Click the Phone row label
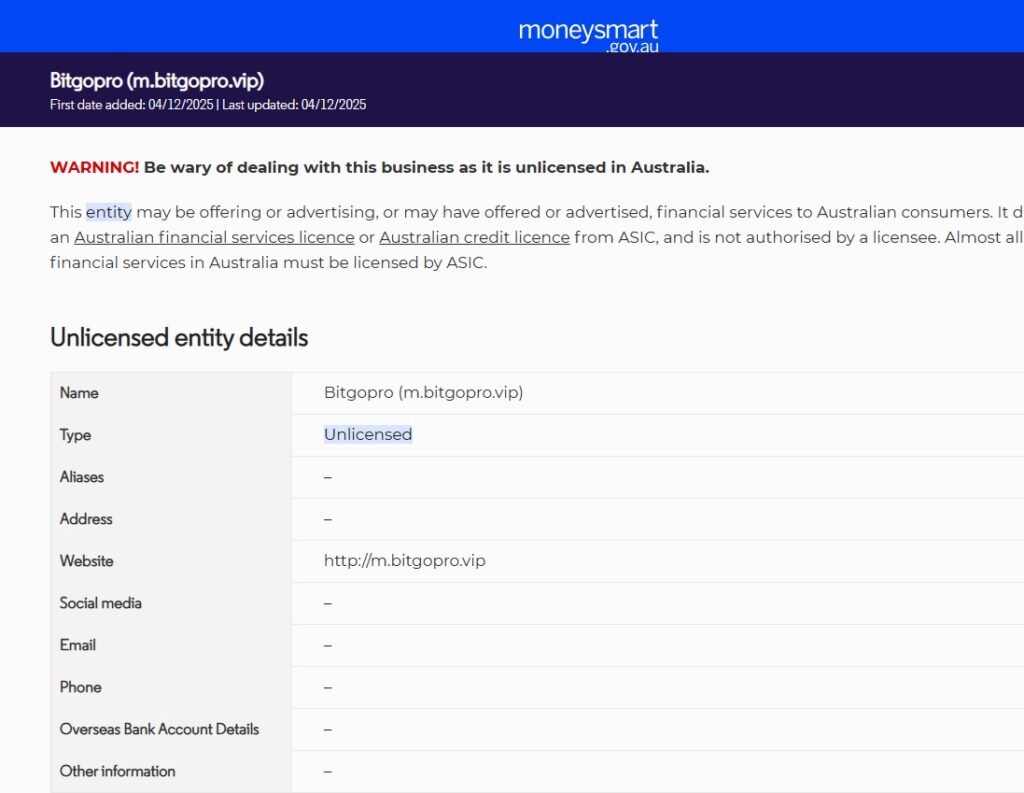This screenshot has width=1024, height=793. click(80, 687)
